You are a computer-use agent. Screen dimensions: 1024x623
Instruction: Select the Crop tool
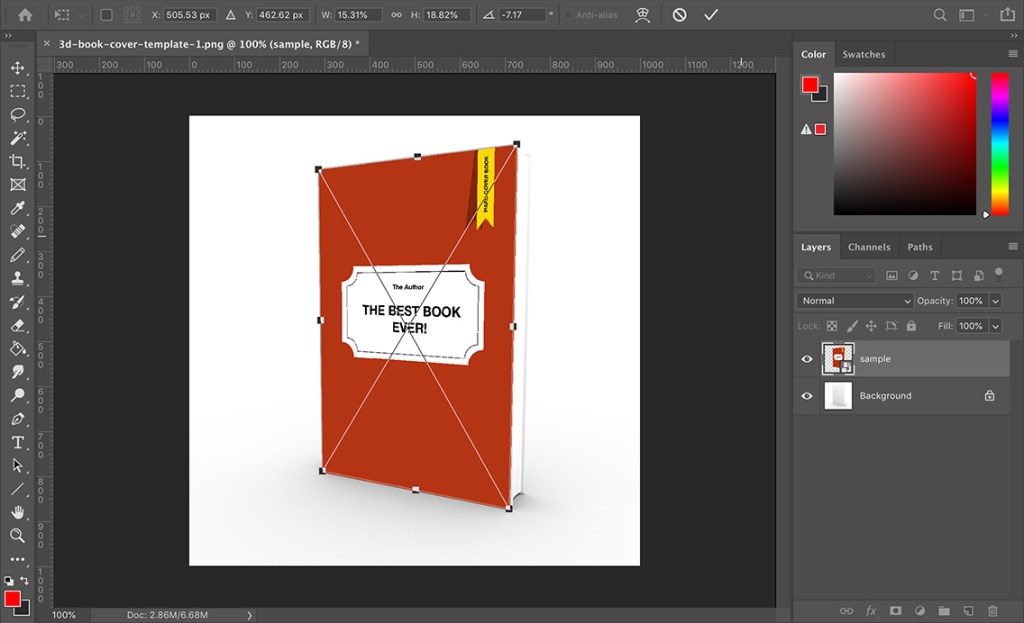coord(15,160)
